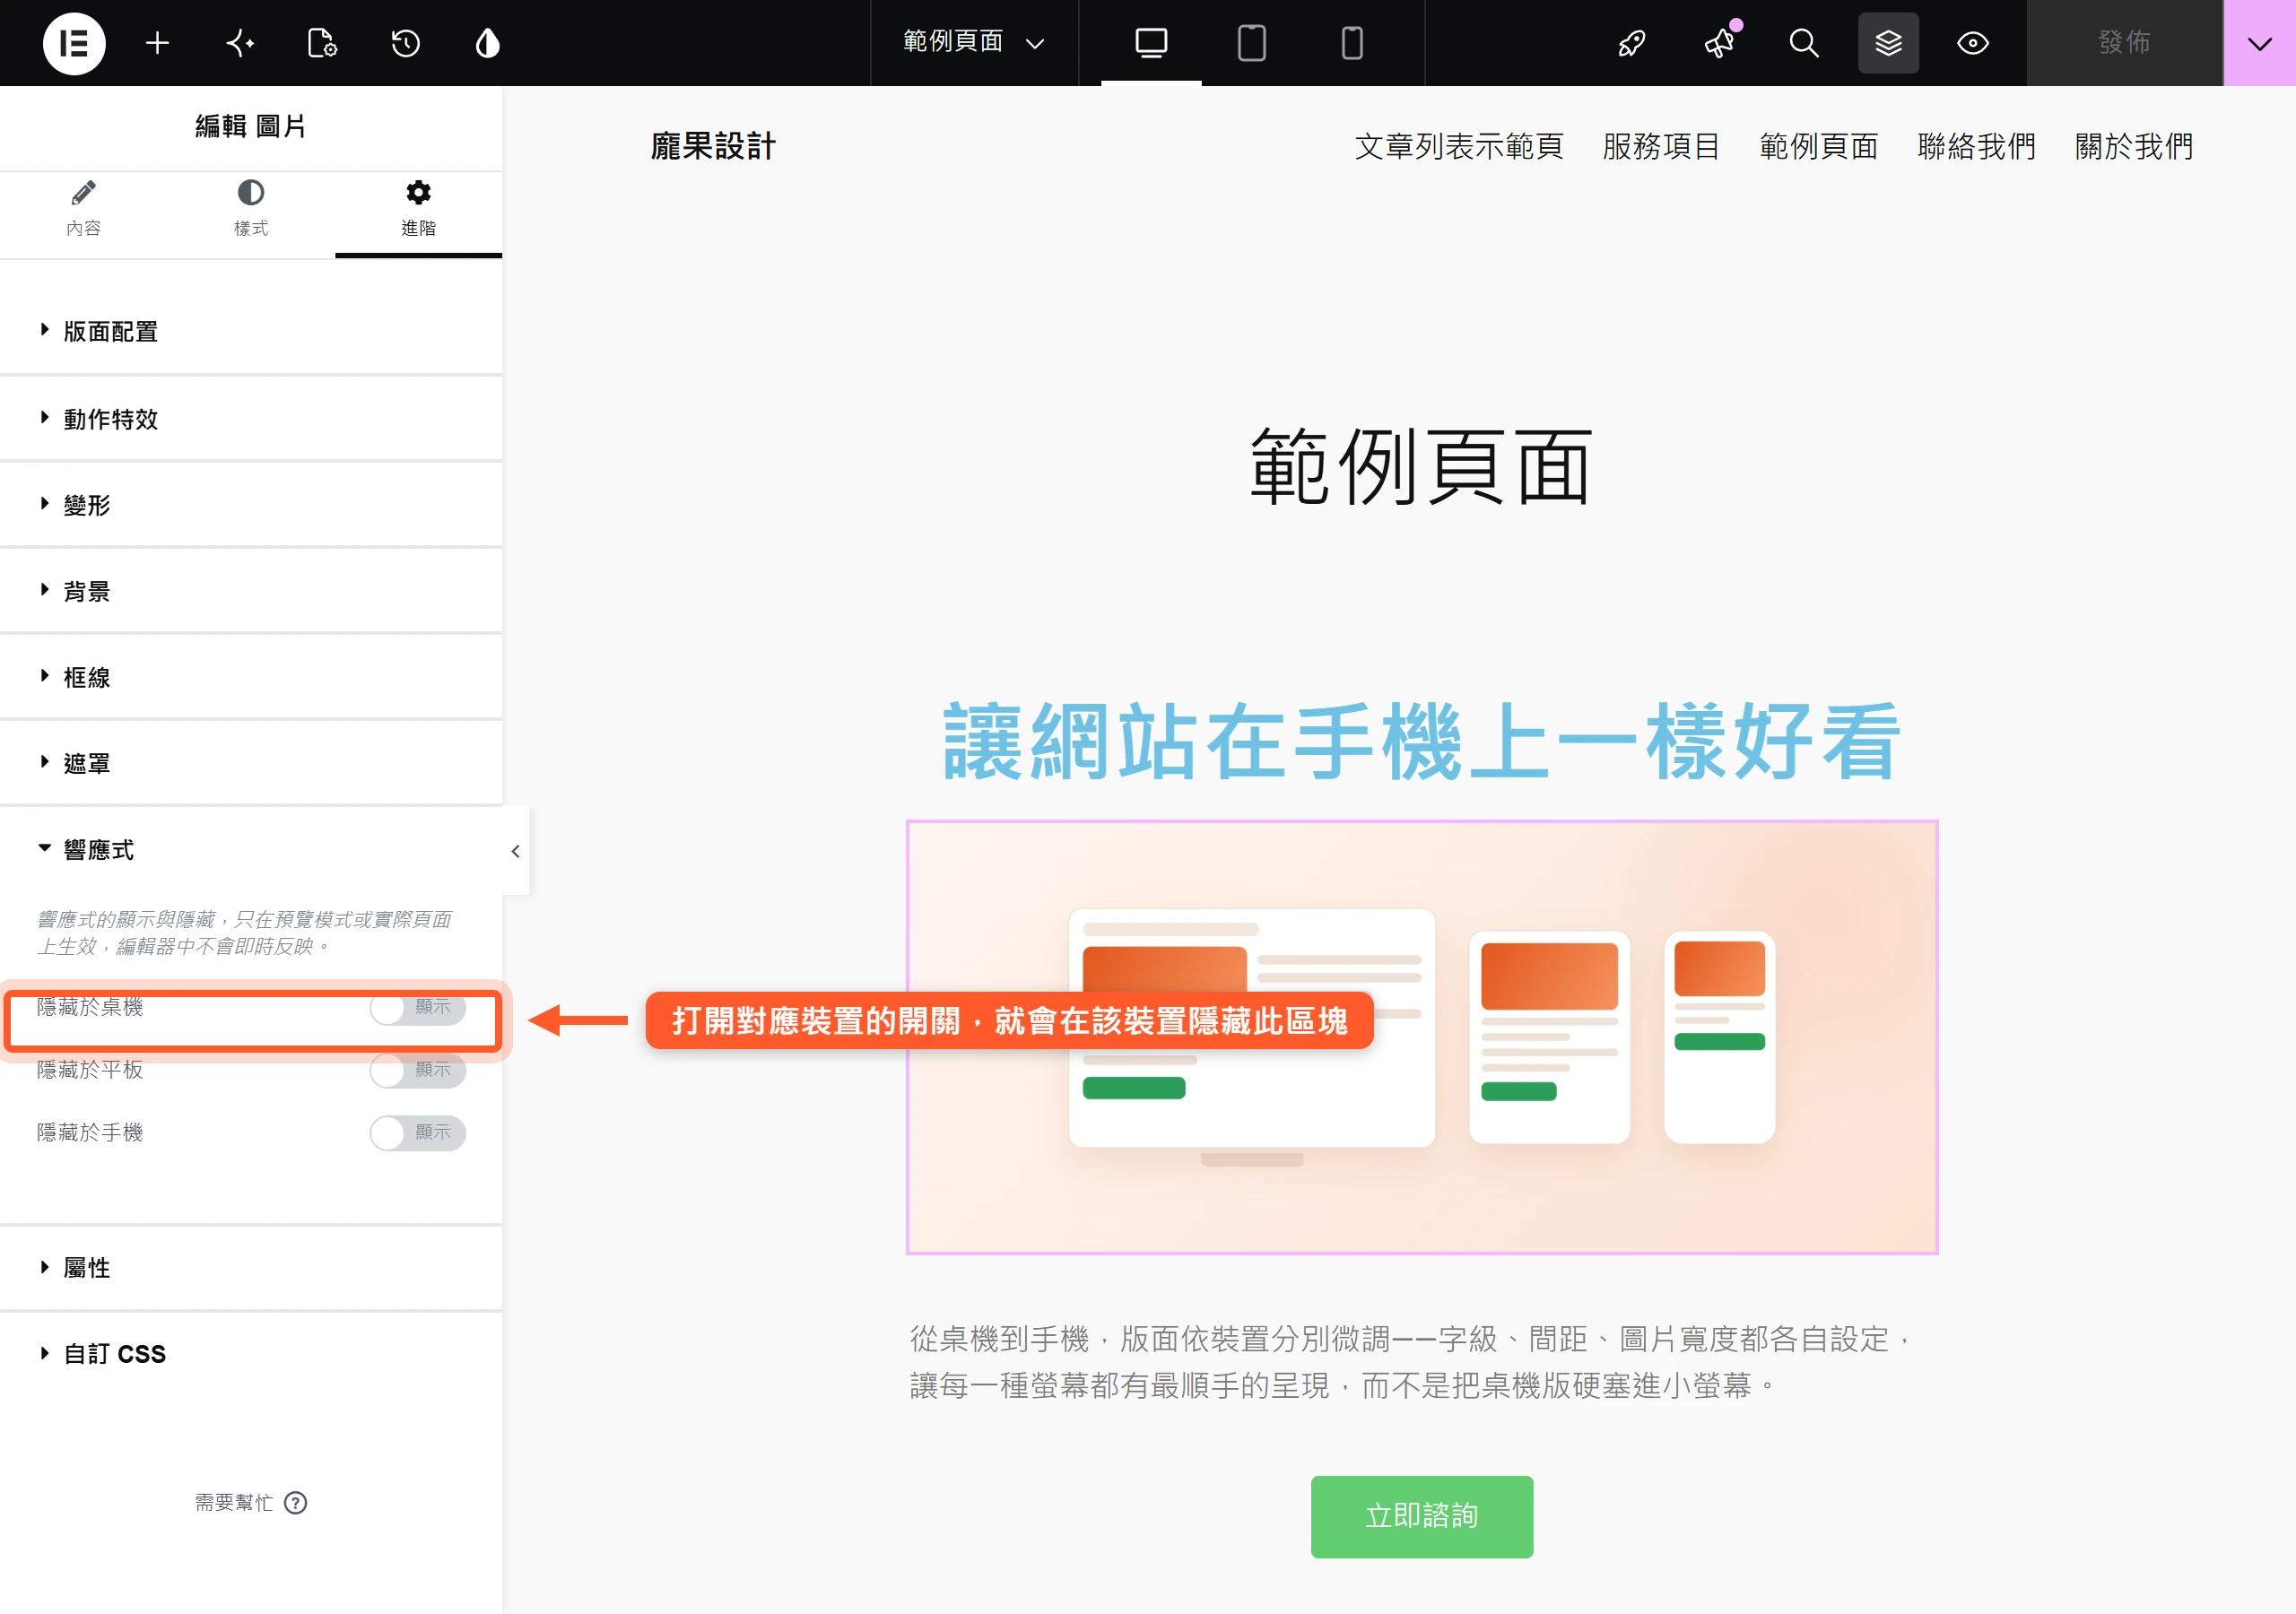Switch to mobile phone device view
2296x1614 pixels.
[x=1352, y=43]
